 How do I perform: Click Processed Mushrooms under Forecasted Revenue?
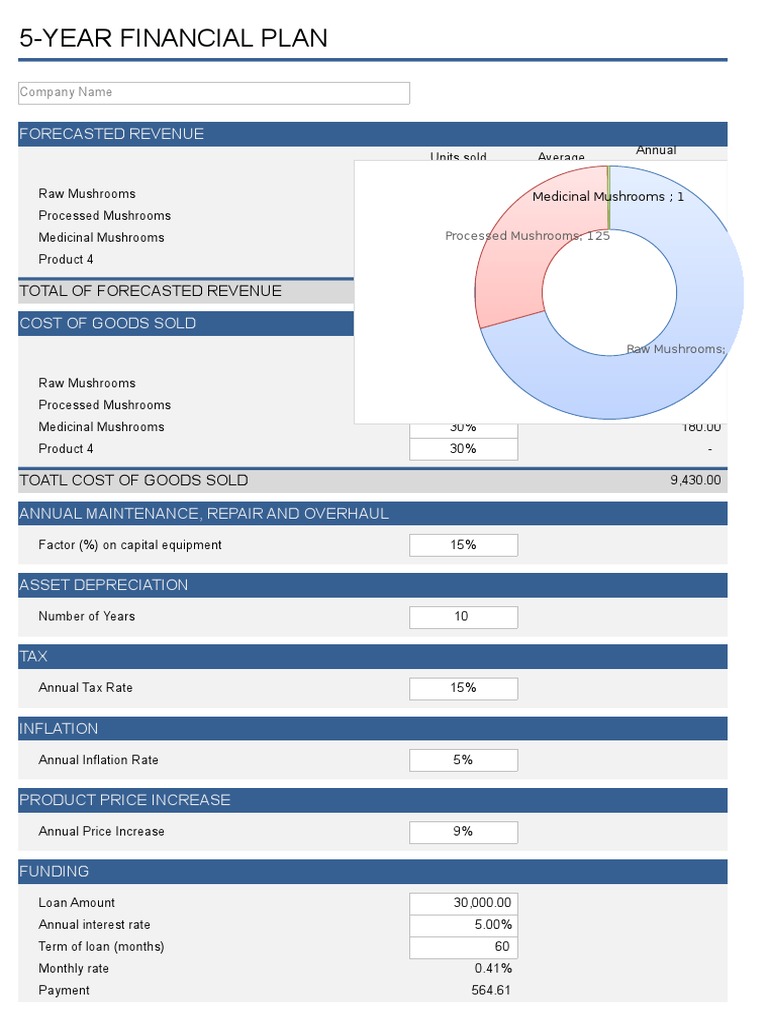point(104,216)
